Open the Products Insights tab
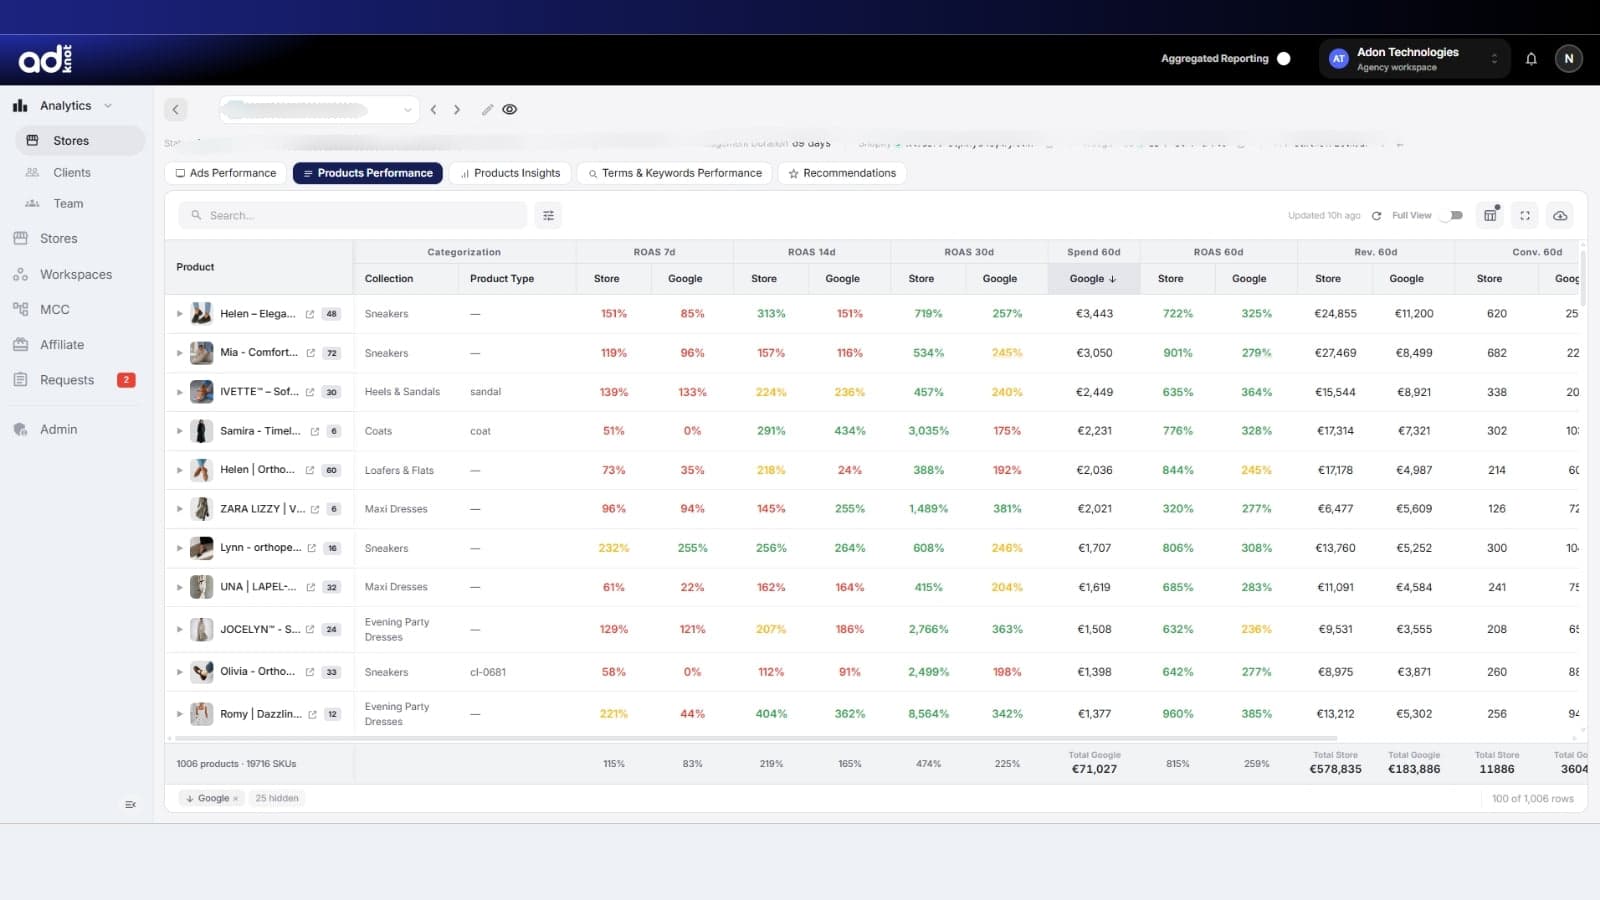Viewport: 1600px width, 900px height. [510, 173]
